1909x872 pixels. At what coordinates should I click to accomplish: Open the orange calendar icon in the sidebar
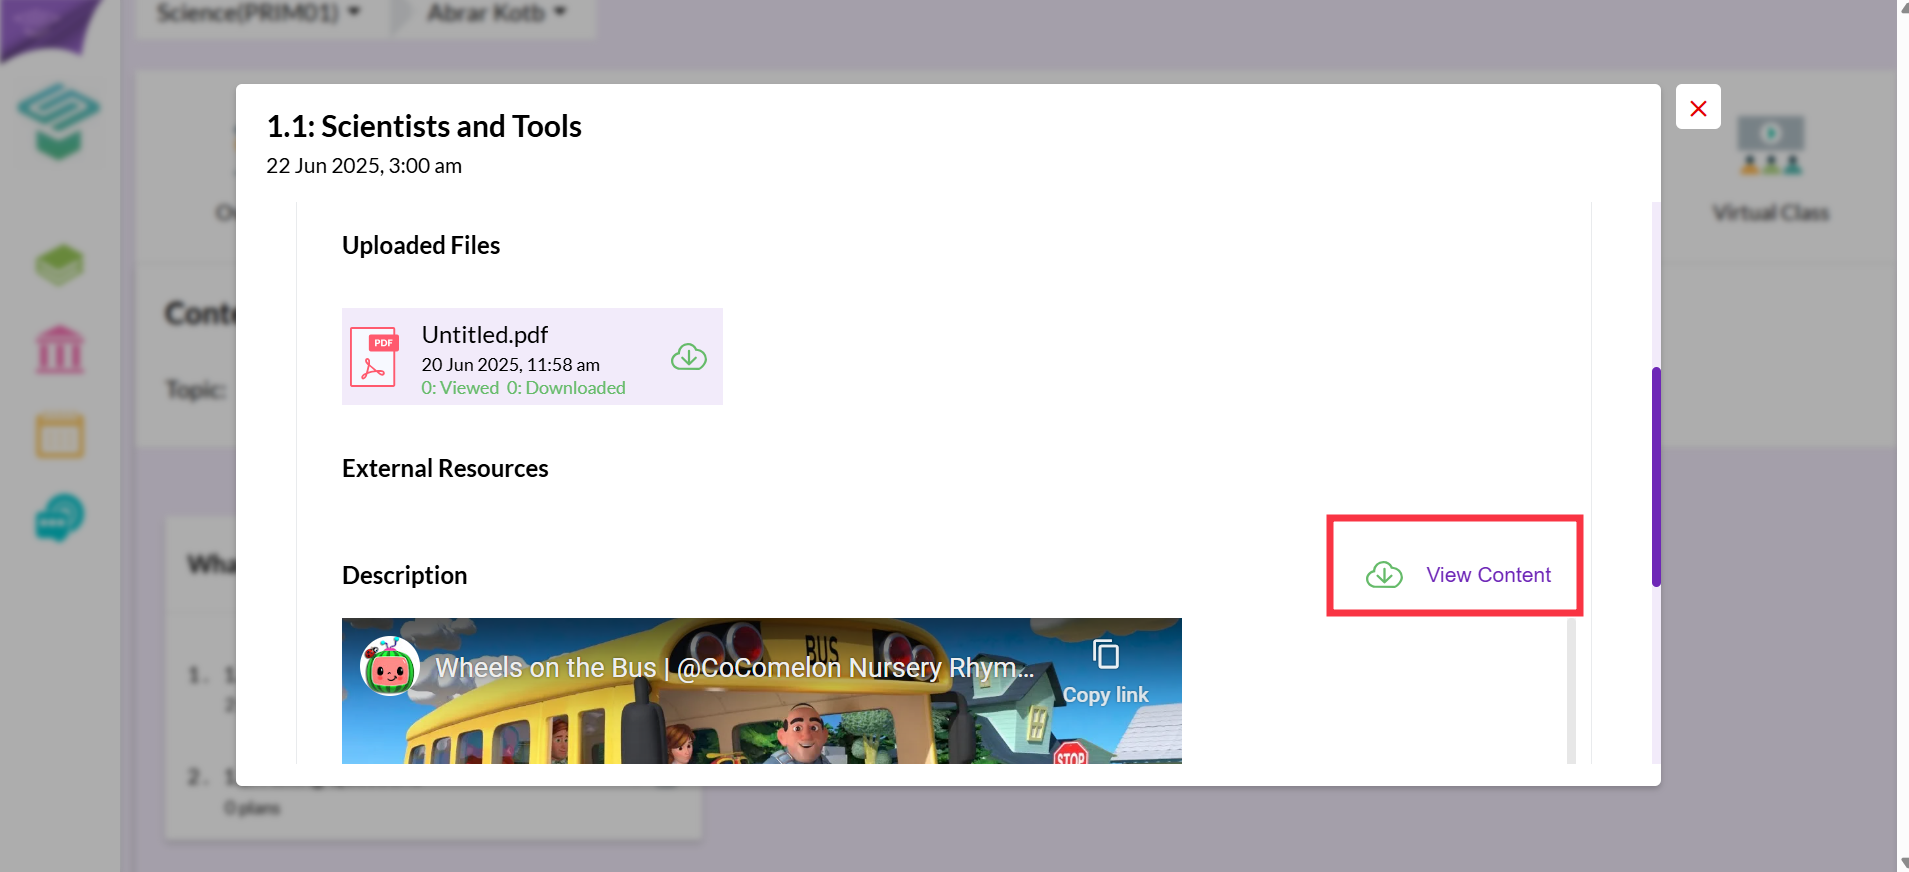(x=60, y=436)
